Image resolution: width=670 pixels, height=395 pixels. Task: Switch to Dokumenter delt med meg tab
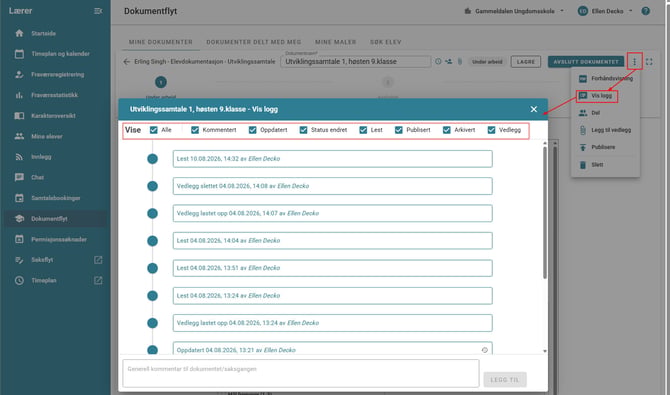pos(253,42)
